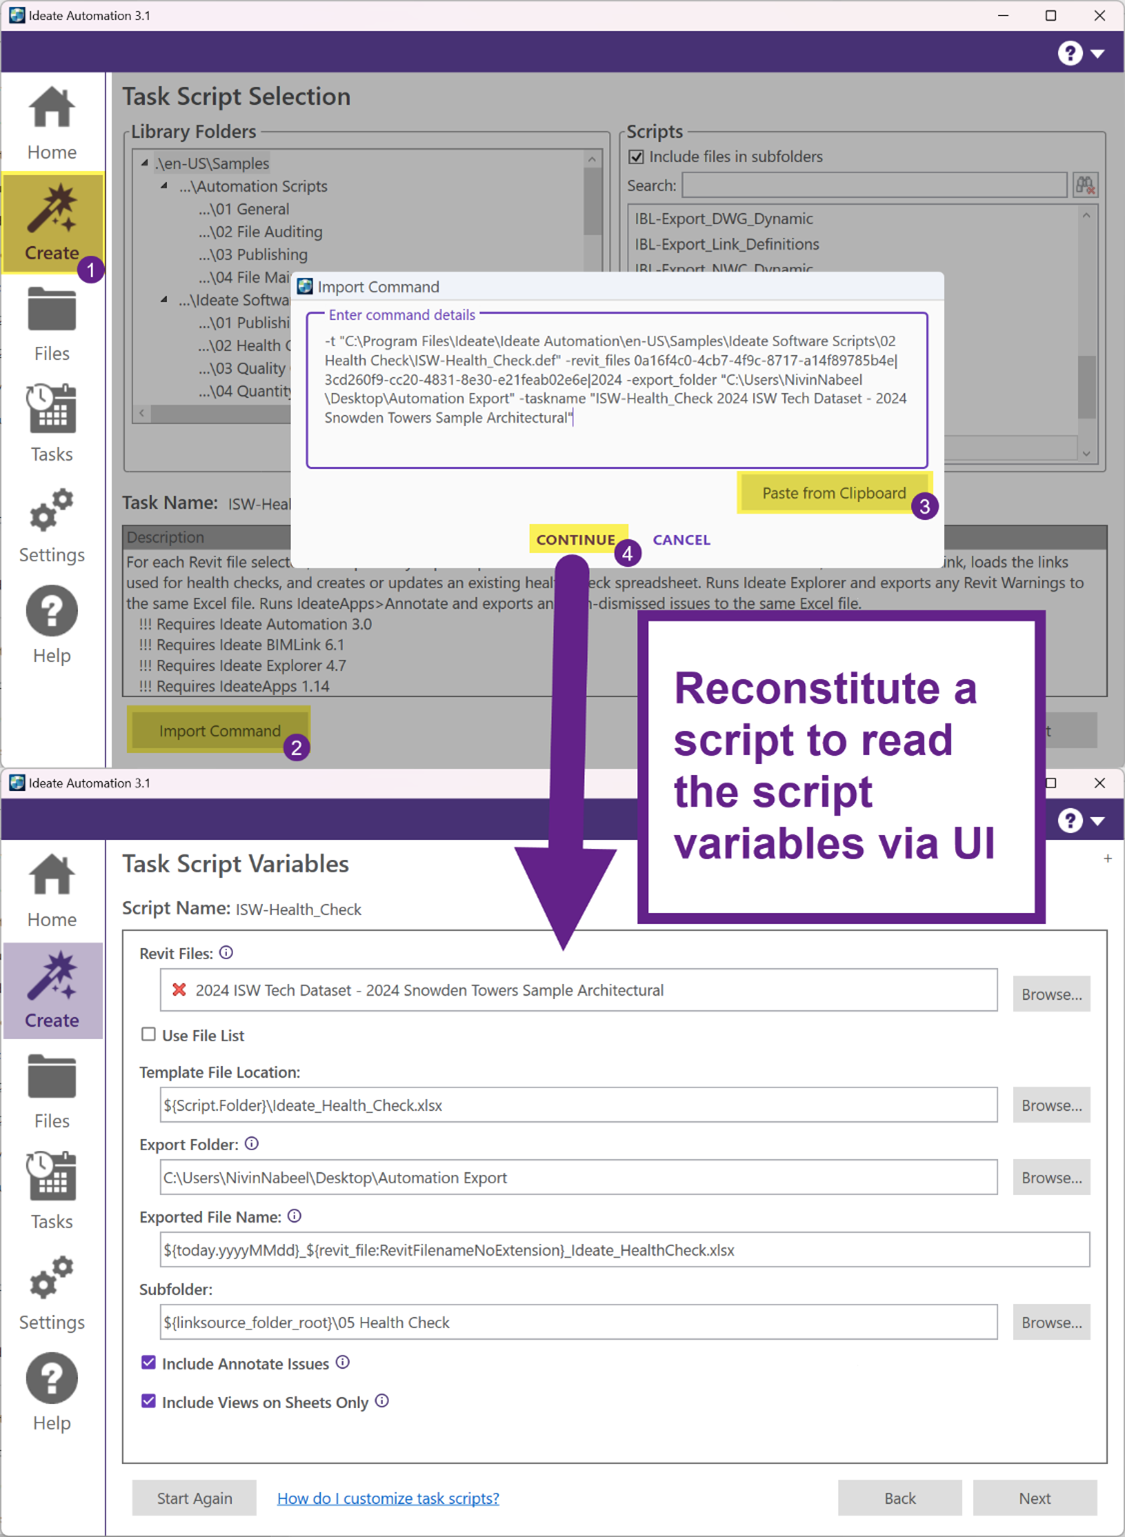Select IBL-Export_DWG_Dynamic script
1125x1537 pixels.
[x=724, y=219]
